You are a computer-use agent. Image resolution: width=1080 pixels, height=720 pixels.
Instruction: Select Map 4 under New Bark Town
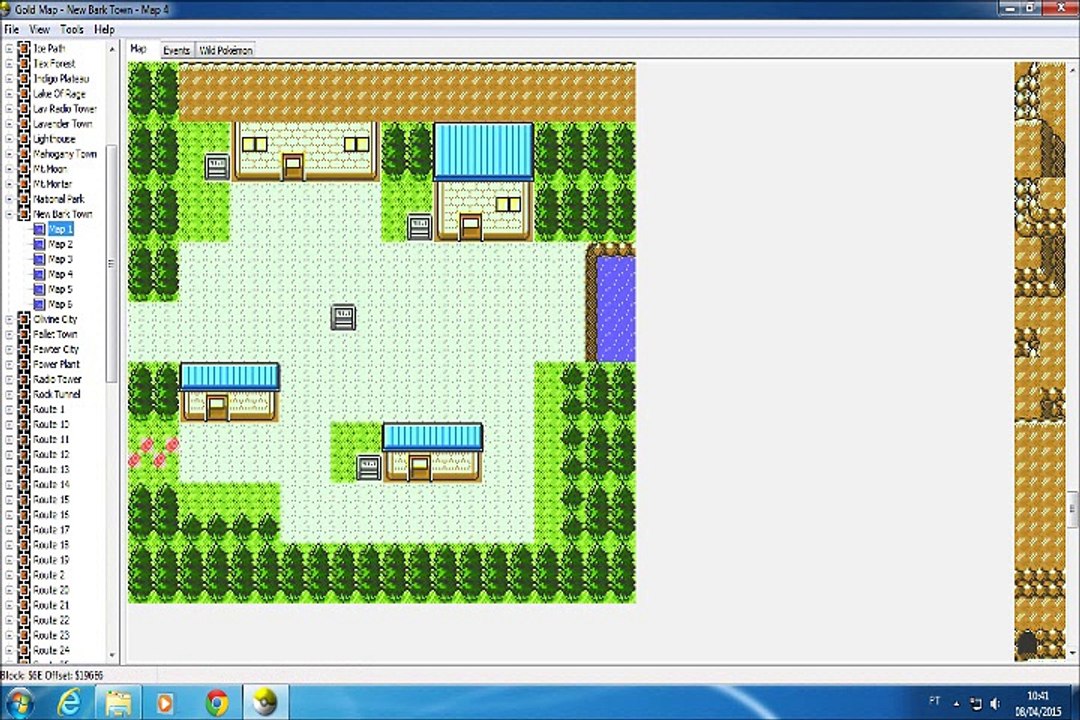click(x=60, y=274)
